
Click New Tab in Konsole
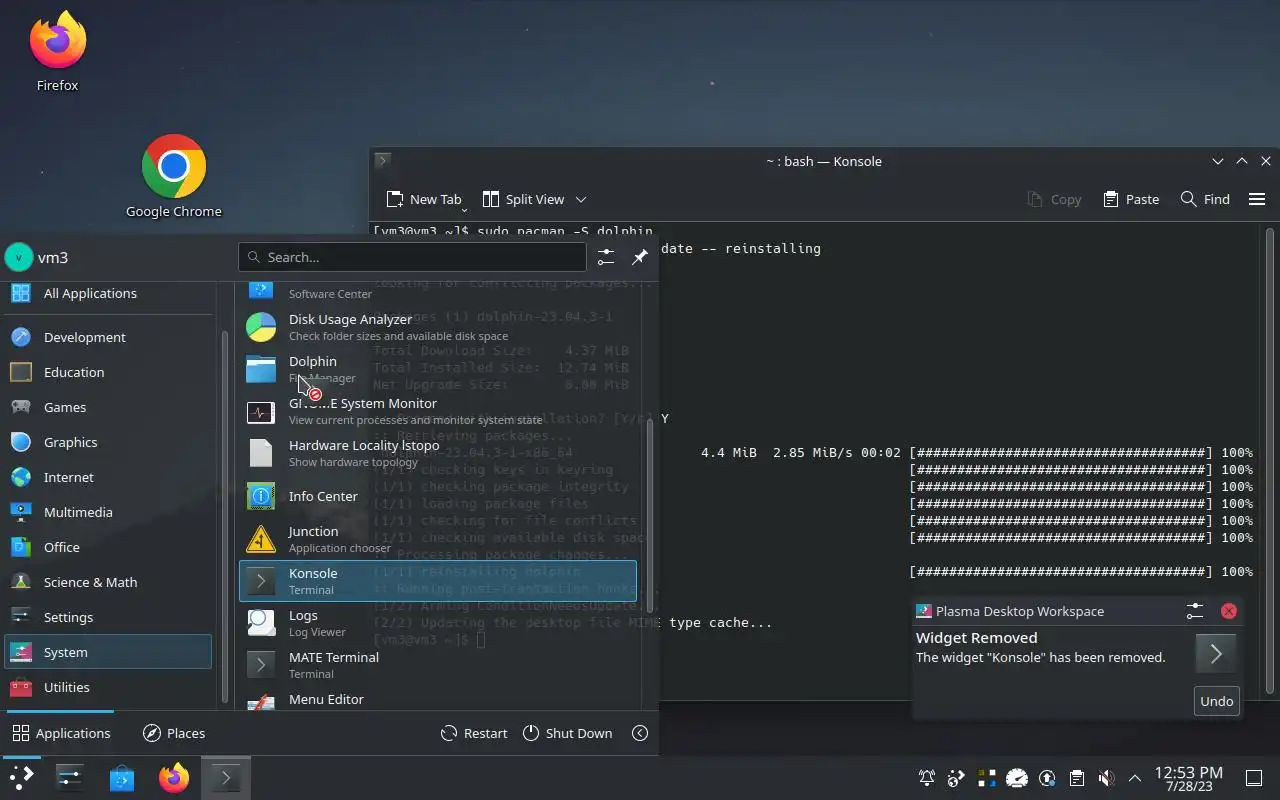click(424, 199)
